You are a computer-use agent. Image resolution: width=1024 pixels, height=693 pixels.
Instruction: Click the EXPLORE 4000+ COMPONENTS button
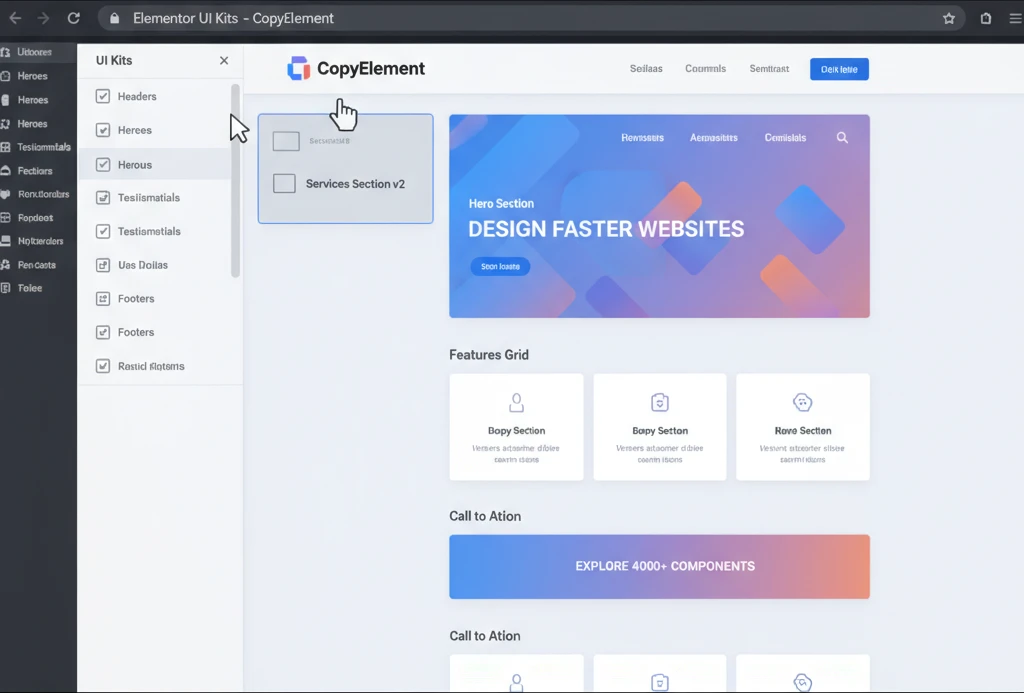click(x=659, y=566)
